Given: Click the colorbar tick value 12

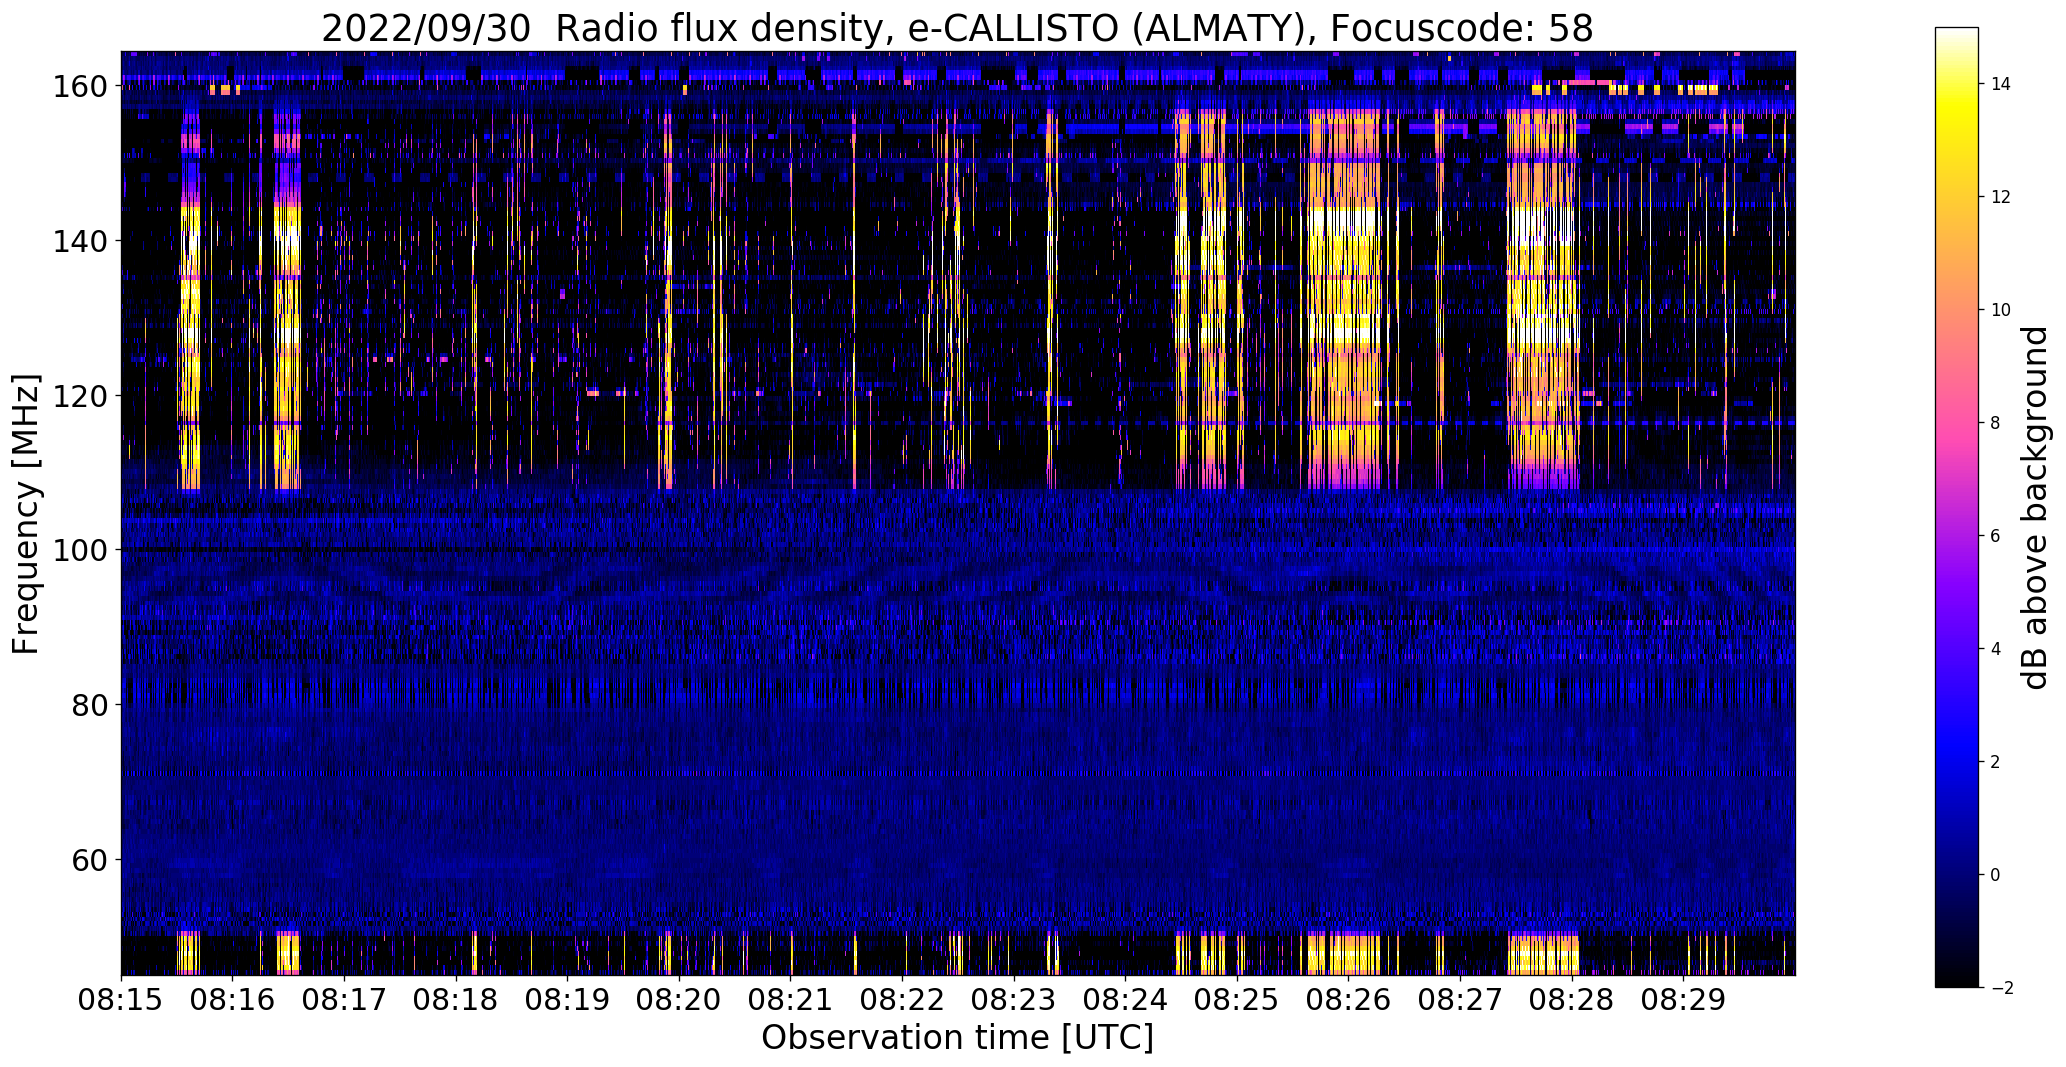Looking at the screenshot, I should coord(2000,197).
